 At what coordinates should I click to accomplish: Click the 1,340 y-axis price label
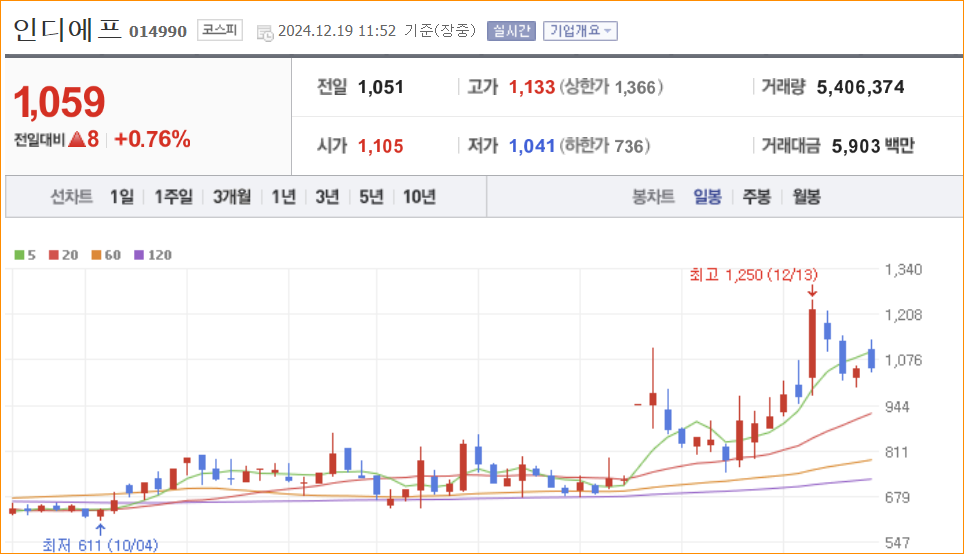pyautogui.click(x=903, y=269)
